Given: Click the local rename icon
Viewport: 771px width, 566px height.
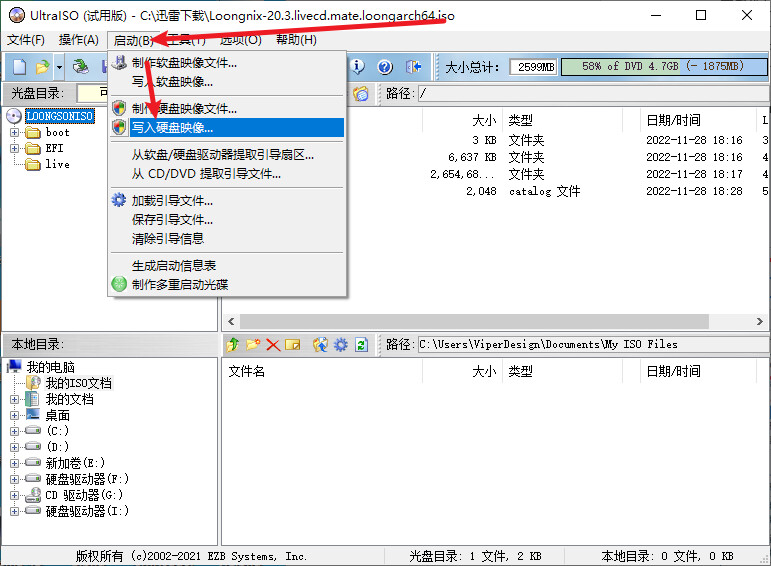Looking at the screenshot, I should click(293, 344).
